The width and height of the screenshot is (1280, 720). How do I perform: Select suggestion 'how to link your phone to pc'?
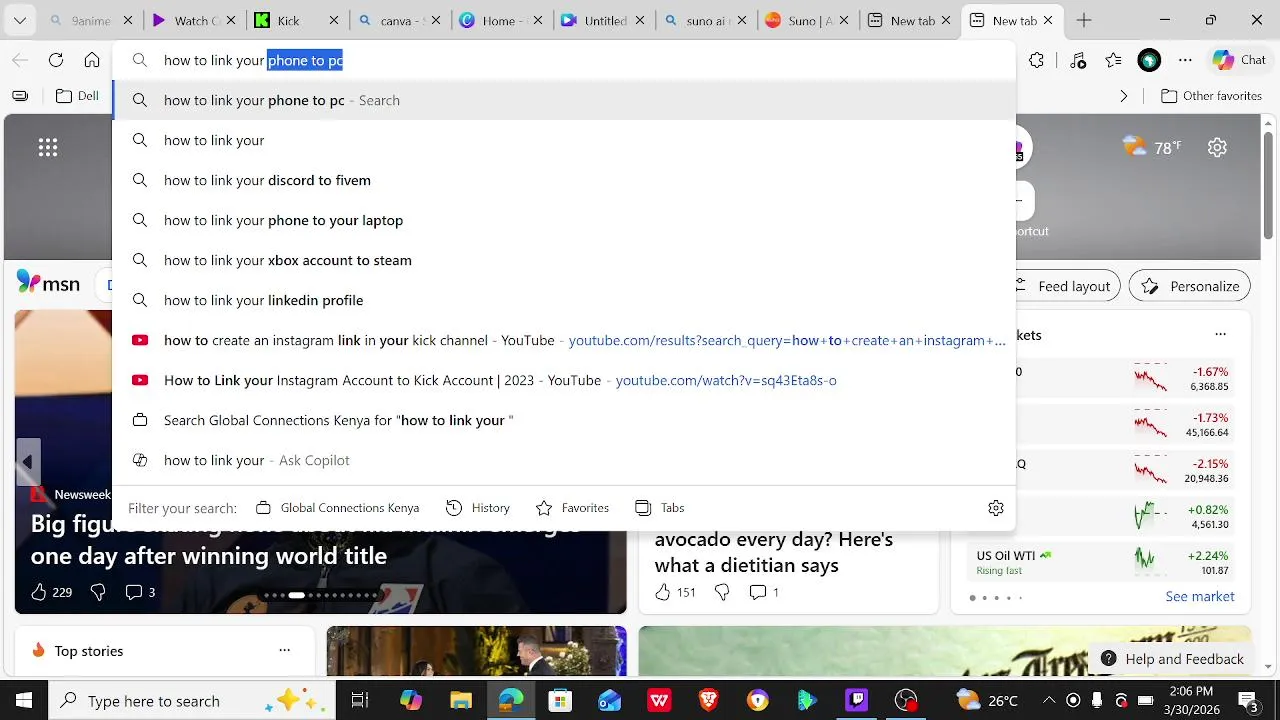[564, 100]
